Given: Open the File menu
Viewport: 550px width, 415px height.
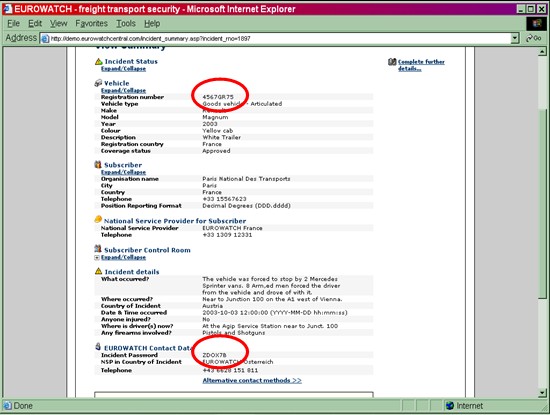Looking at the screenshot, I should point(13,24).
